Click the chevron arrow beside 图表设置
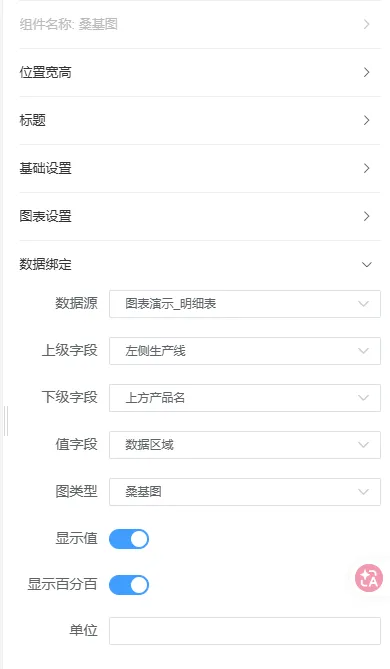The height and width of the screenshot is (669, 390). (x=367, y=216)
